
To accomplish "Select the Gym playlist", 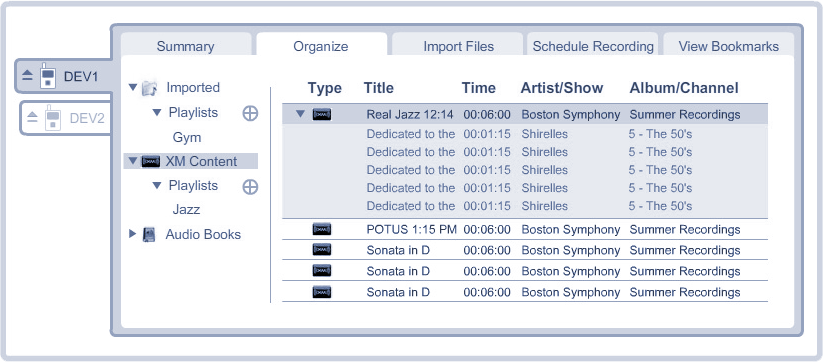I will [x=187, y=138].
